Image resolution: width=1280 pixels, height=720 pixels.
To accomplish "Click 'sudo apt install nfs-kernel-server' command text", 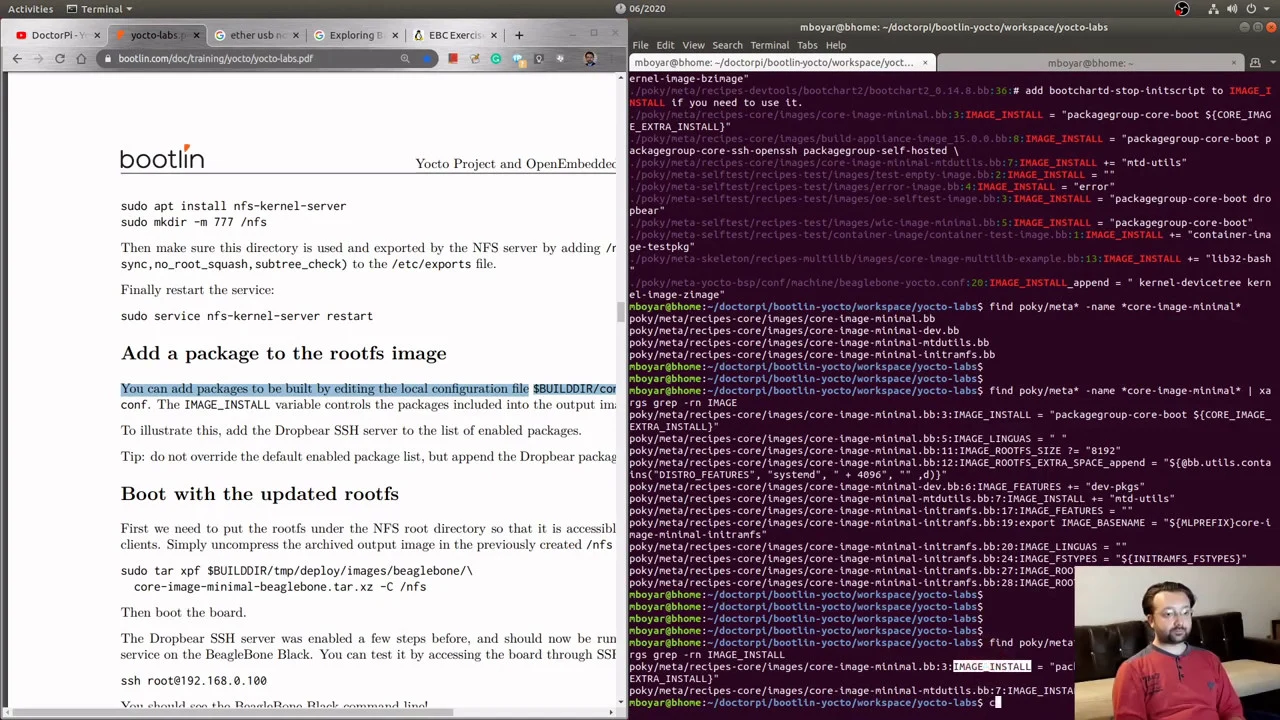I will point(233,206).
